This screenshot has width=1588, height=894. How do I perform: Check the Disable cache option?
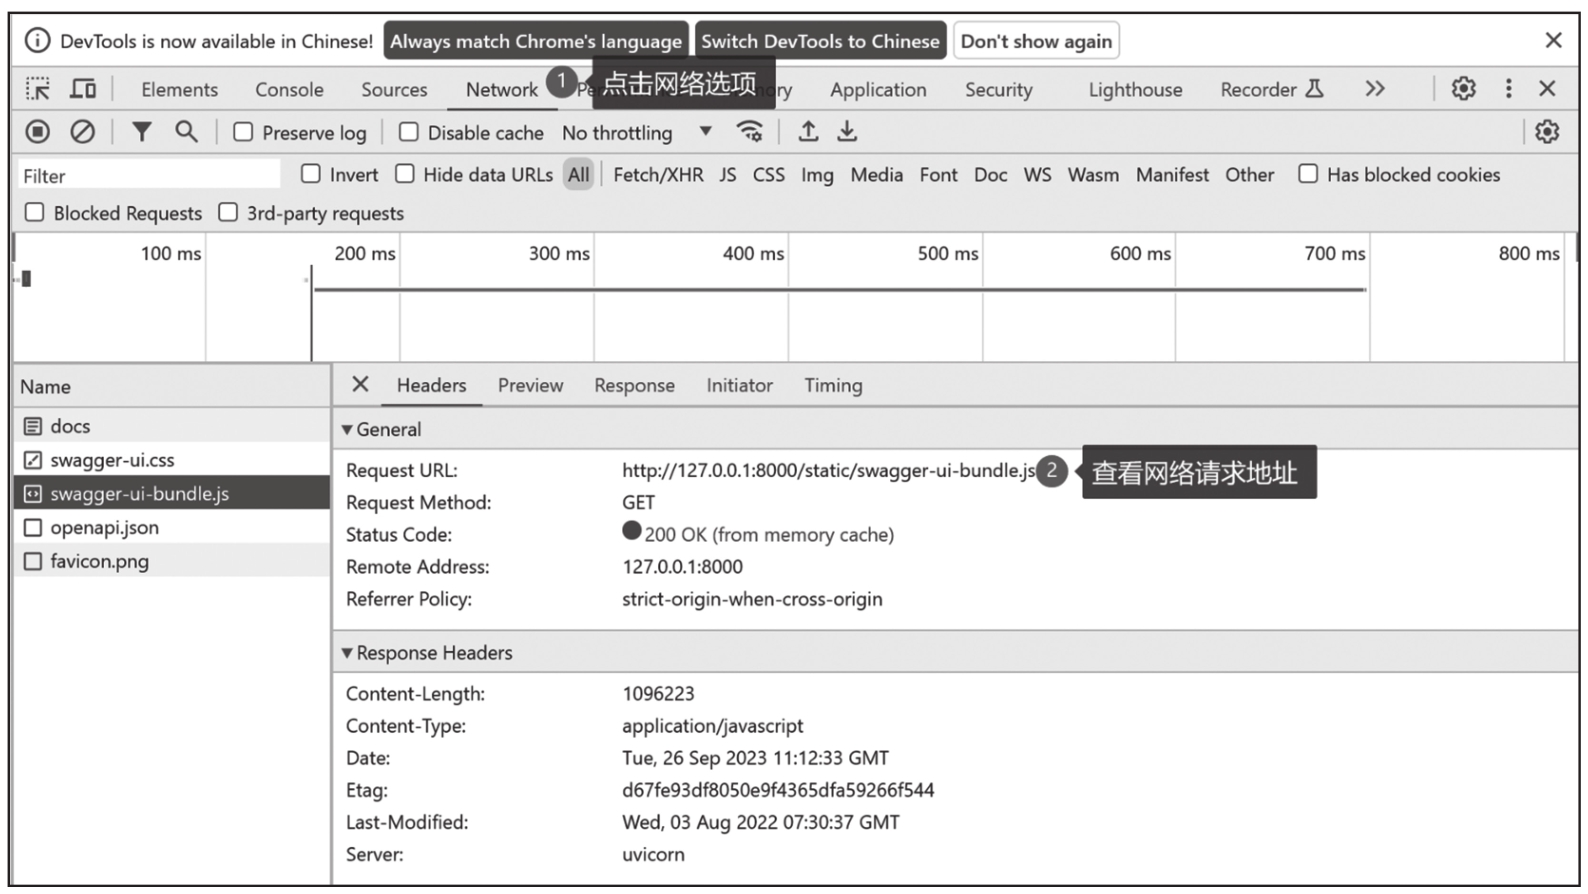point(409,132)
